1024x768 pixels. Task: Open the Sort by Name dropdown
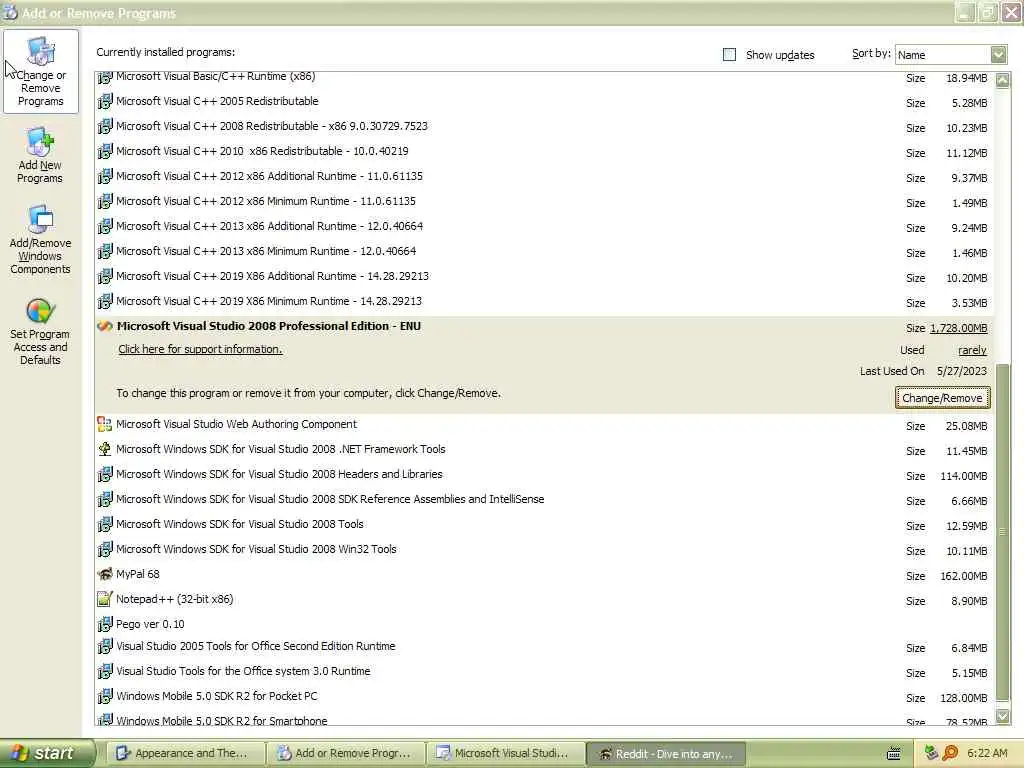(998, 55)
